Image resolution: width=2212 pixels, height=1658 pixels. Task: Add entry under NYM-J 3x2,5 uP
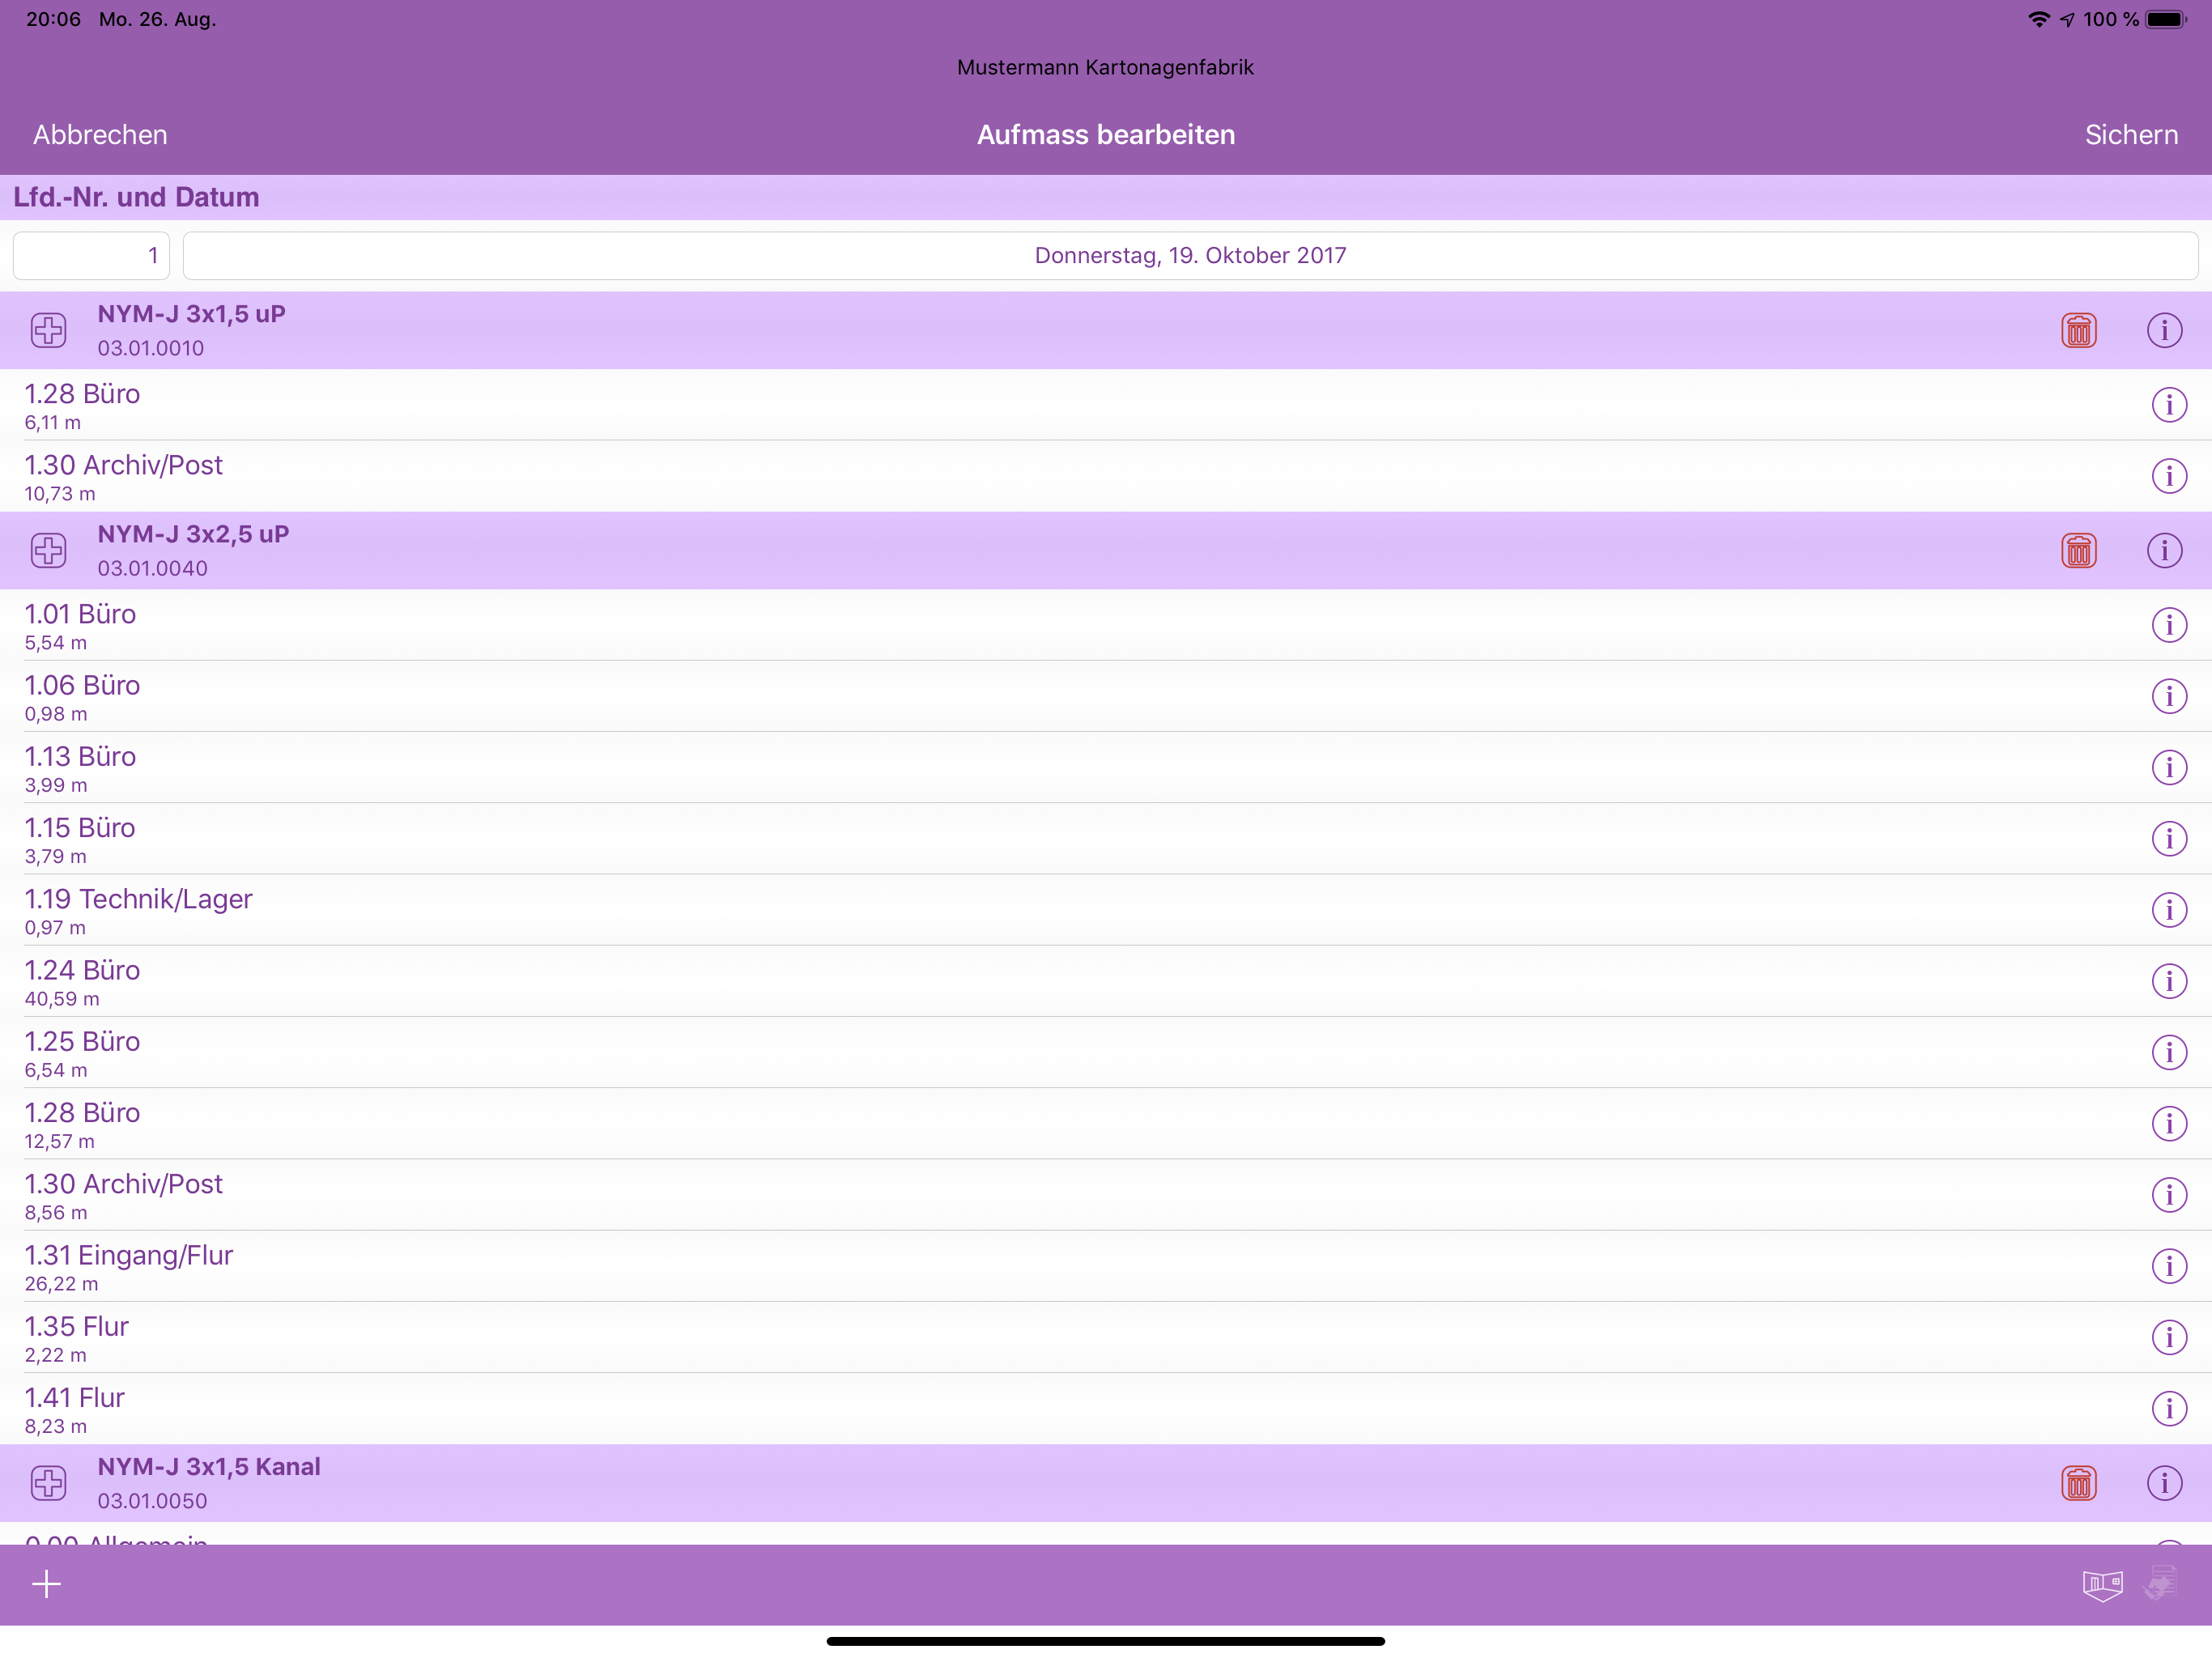click(48, 550)
